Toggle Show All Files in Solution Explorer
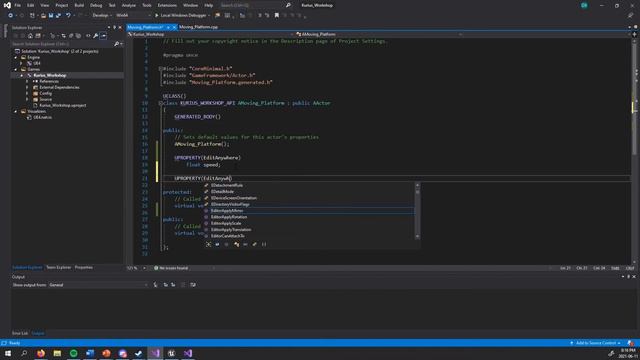Screen dimensions: 640x360 point(78,36)
